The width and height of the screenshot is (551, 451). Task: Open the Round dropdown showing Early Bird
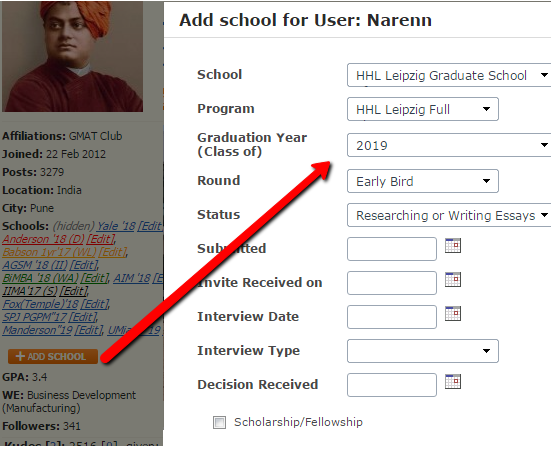click(423, 181)
